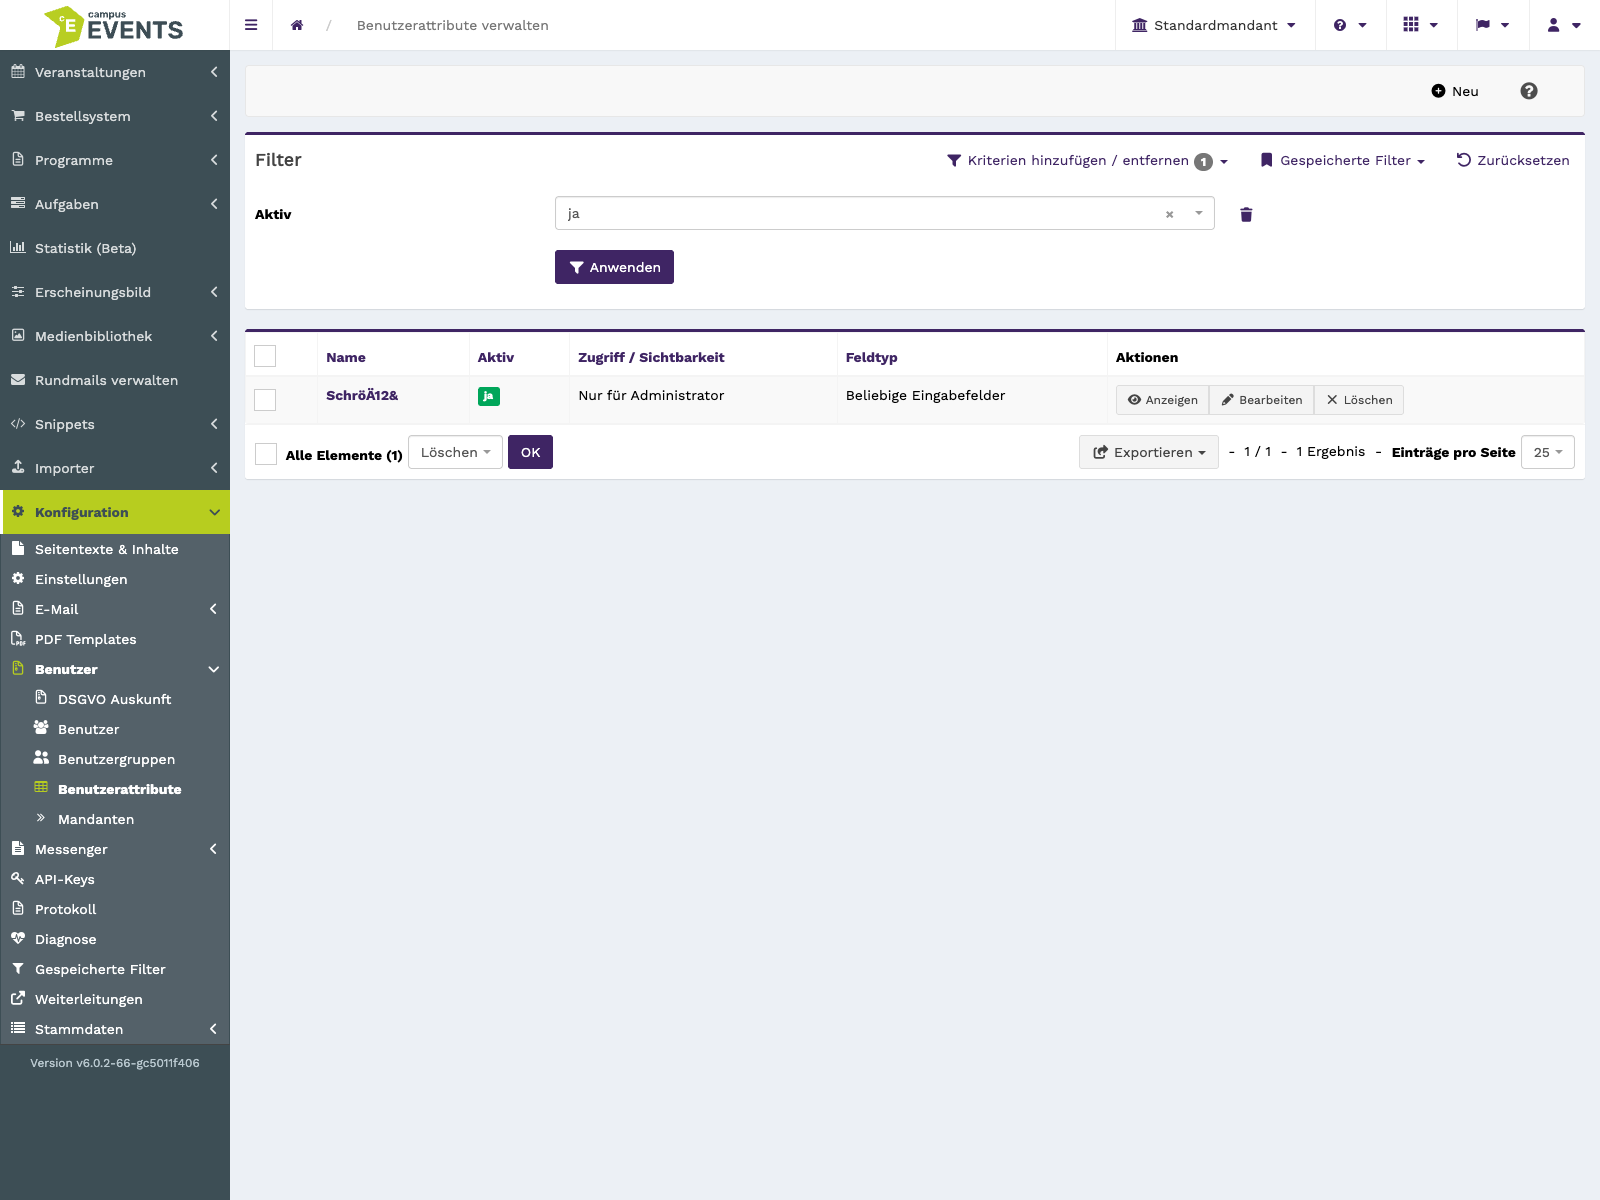Click OK to run bulk action
This screenshot has height=1200, width=1600.
(530, 452)
